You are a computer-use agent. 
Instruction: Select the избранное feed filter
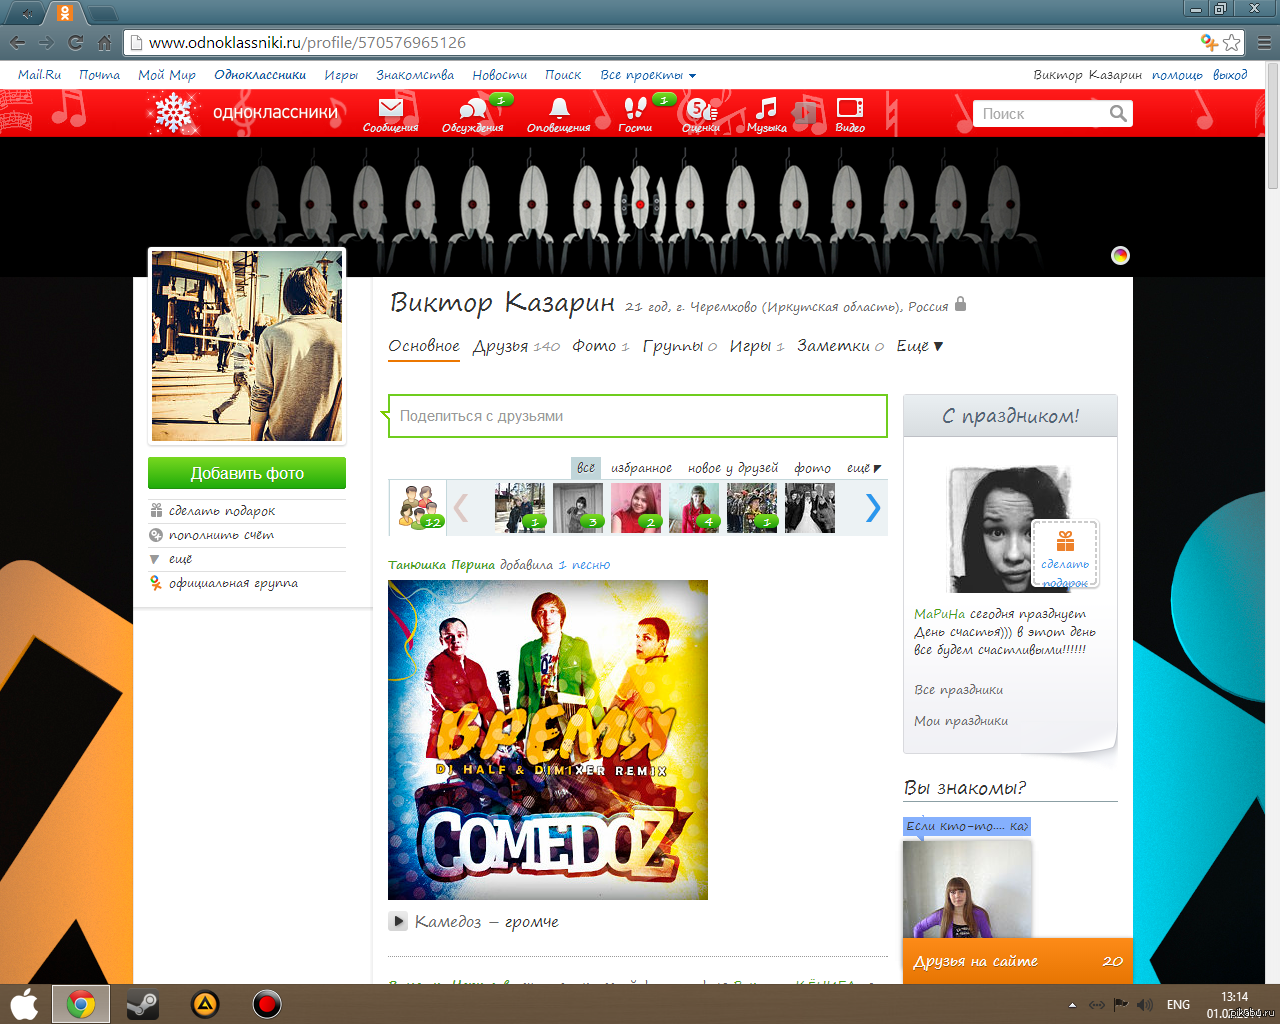pos(641,468)
